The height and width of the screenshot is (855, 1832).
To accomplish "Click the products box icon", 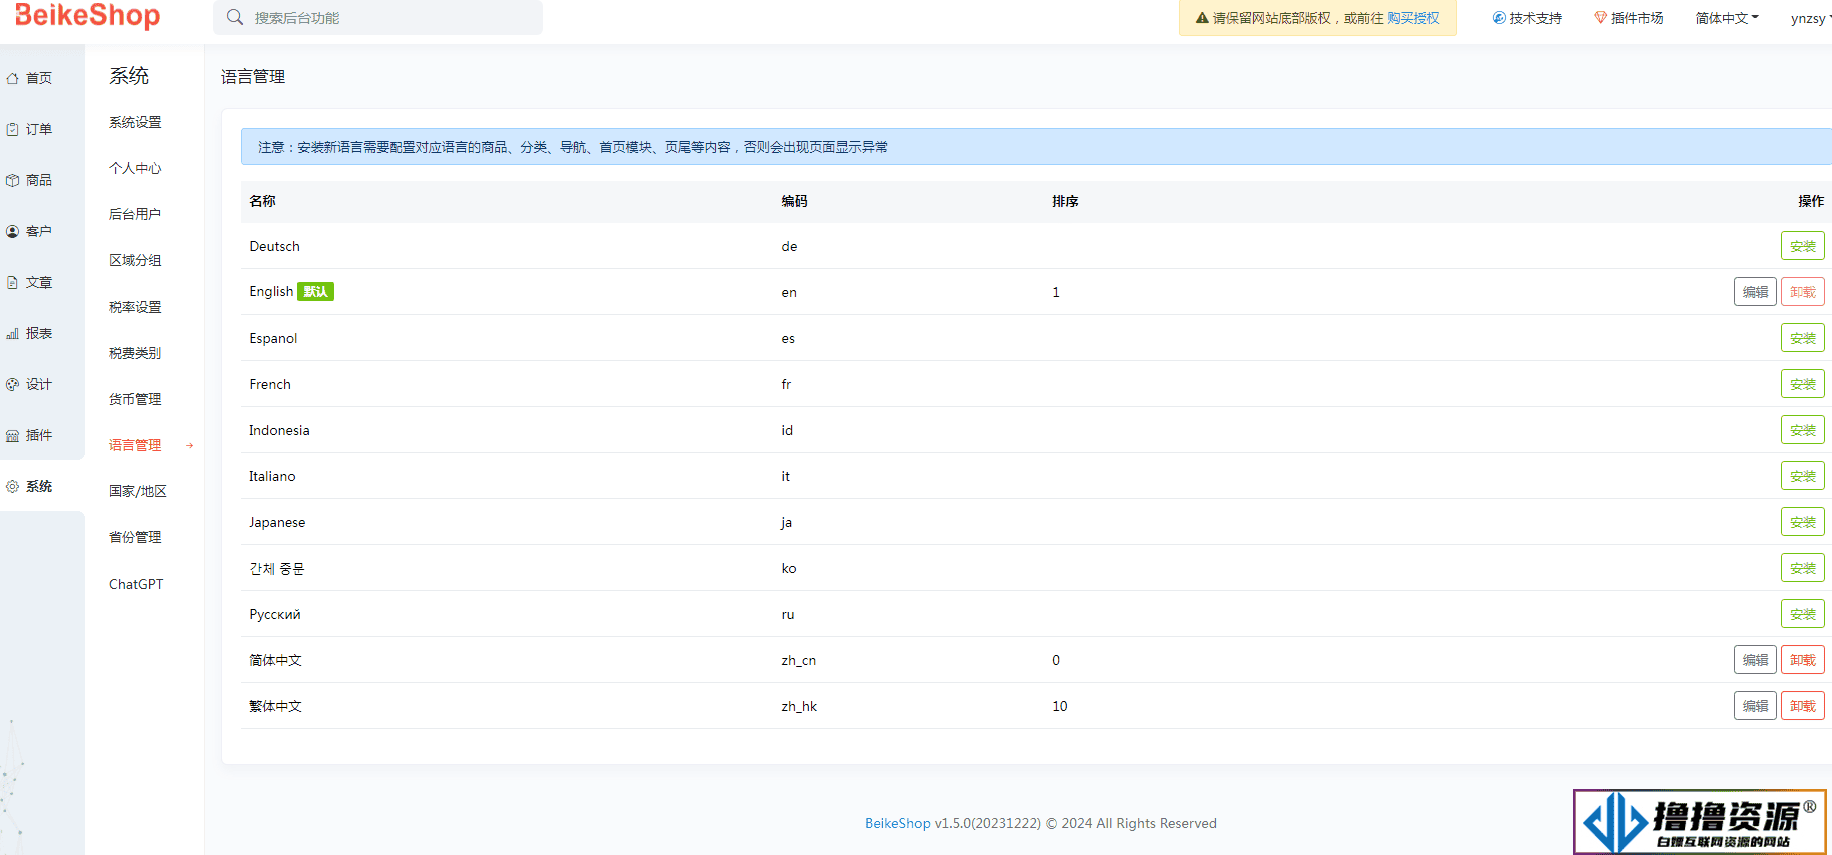I will point(12,180).
